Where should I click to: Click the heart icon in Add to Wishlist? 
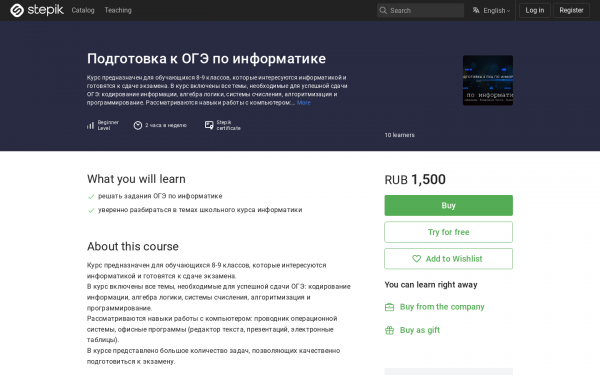coord(417,259)
